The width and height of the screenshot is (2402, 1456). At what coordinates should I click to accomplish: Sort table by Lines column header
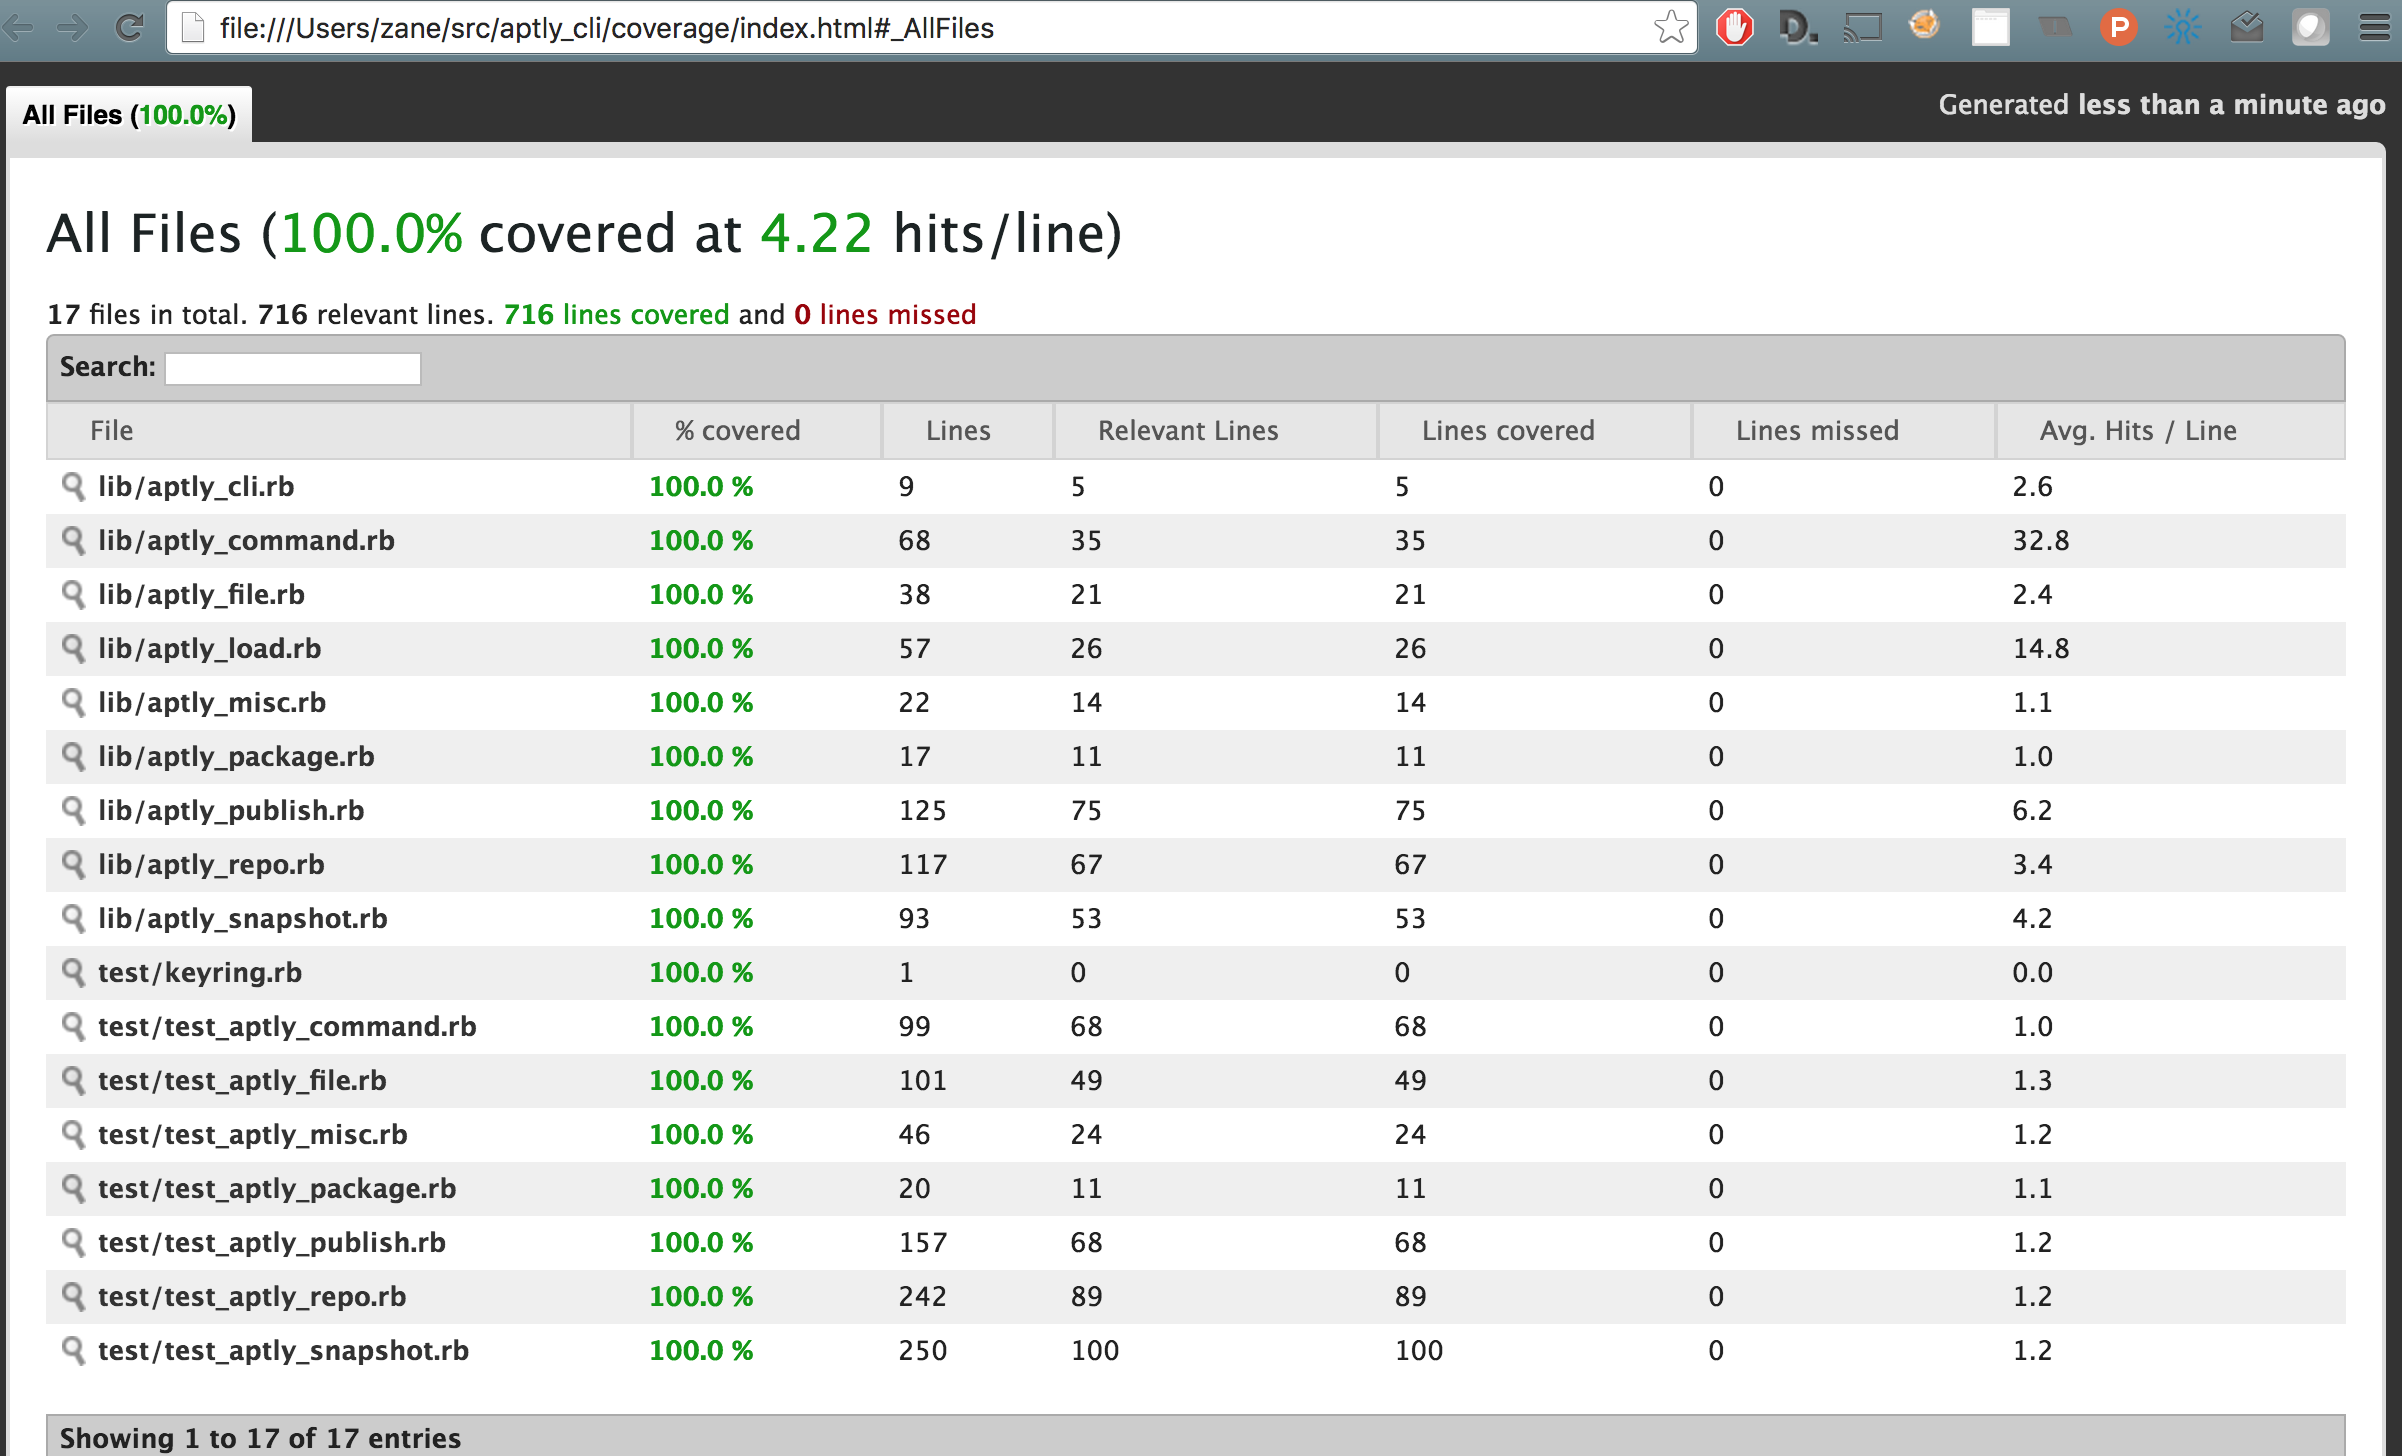coord(968,431)
